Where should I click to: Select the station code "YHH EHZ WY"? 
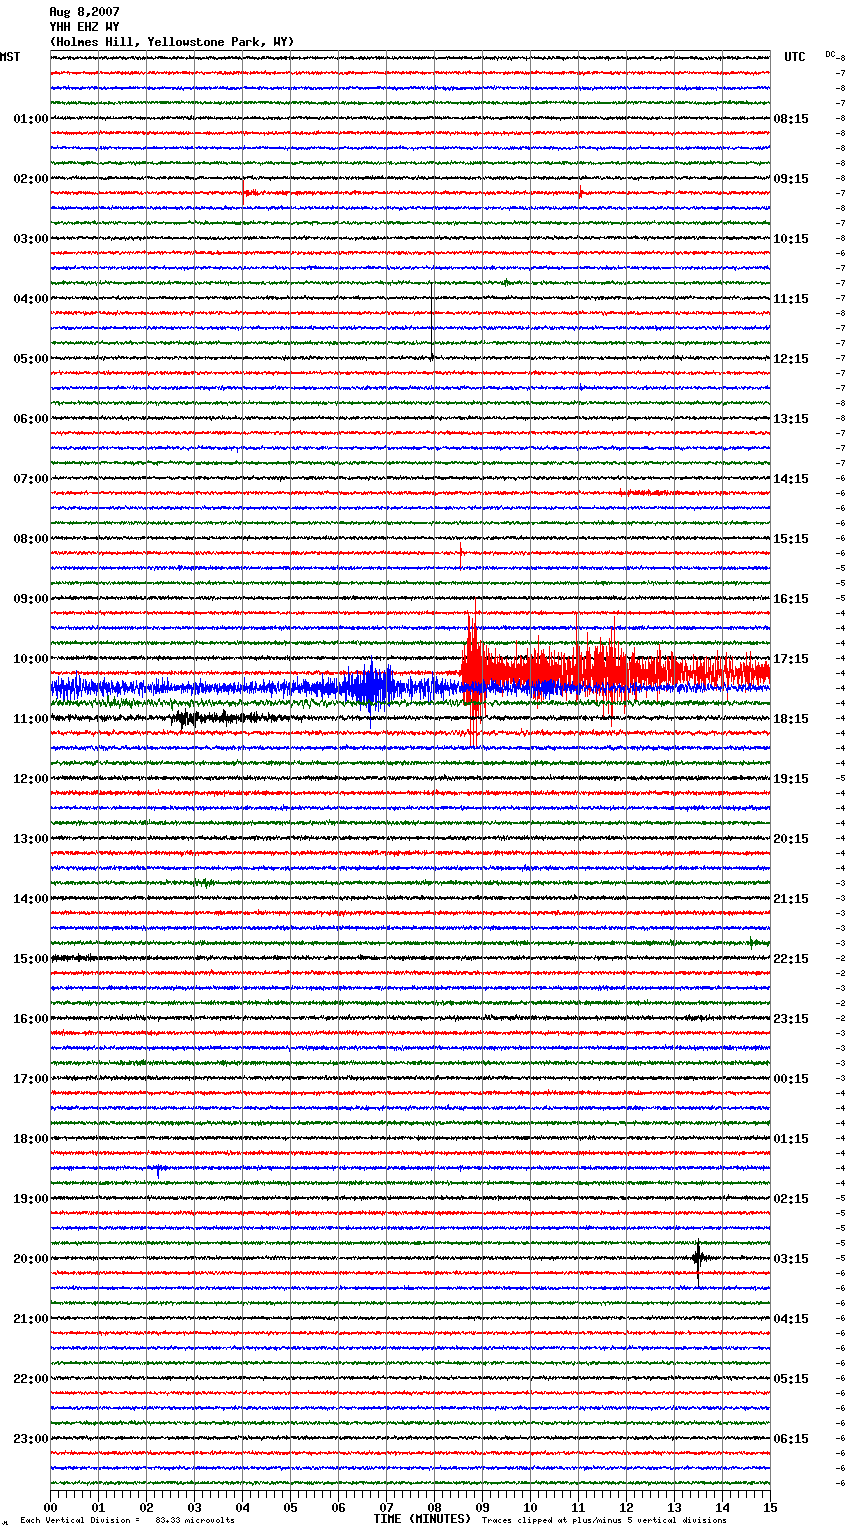[x=84, y=27]
